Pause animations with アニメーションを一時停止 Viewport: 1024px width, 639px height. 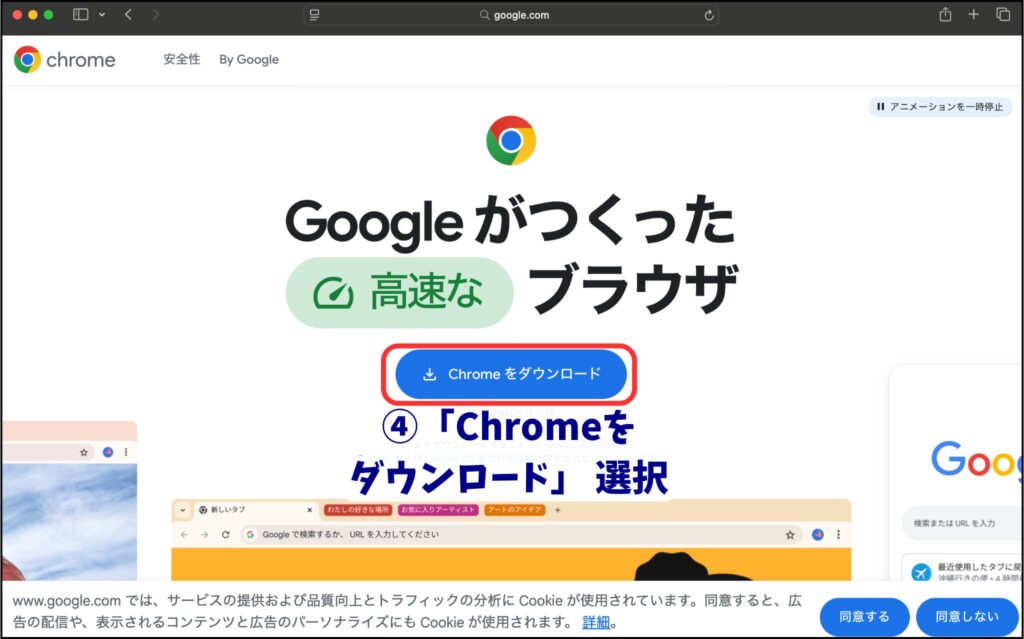[940, 106]
